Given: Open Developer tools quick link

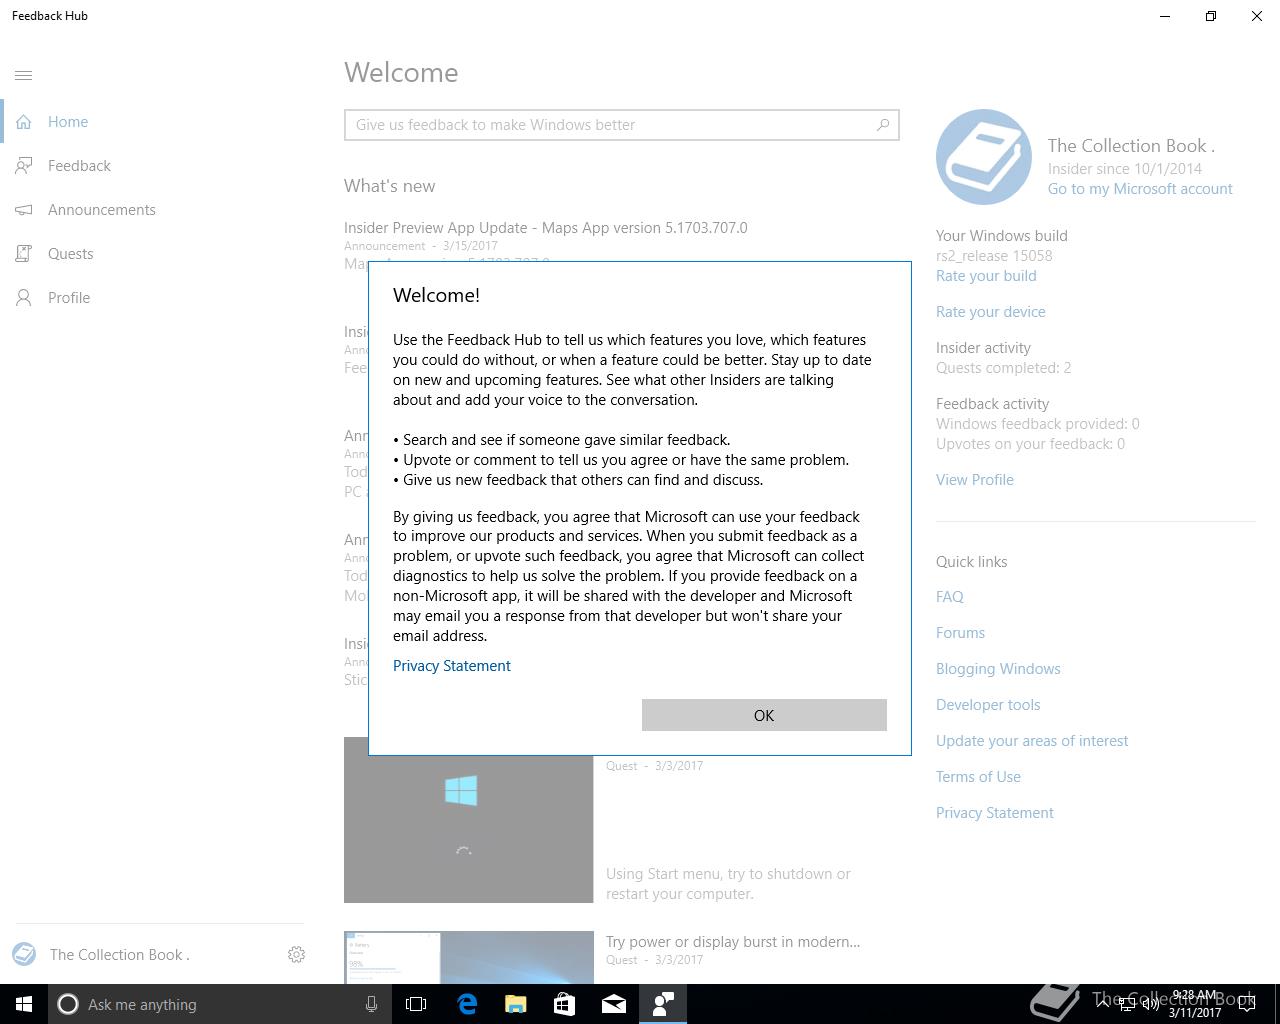Looking at the screenshot, I should pos(988,705).
